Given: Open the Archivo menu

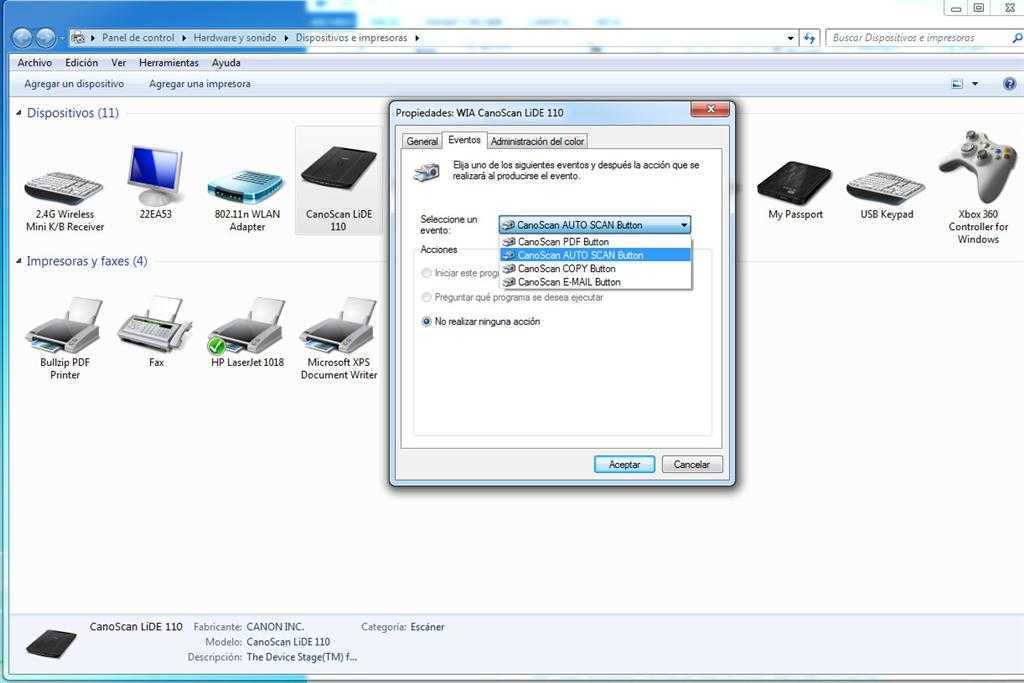Looking at the screenshot, I should coord(35,63).
